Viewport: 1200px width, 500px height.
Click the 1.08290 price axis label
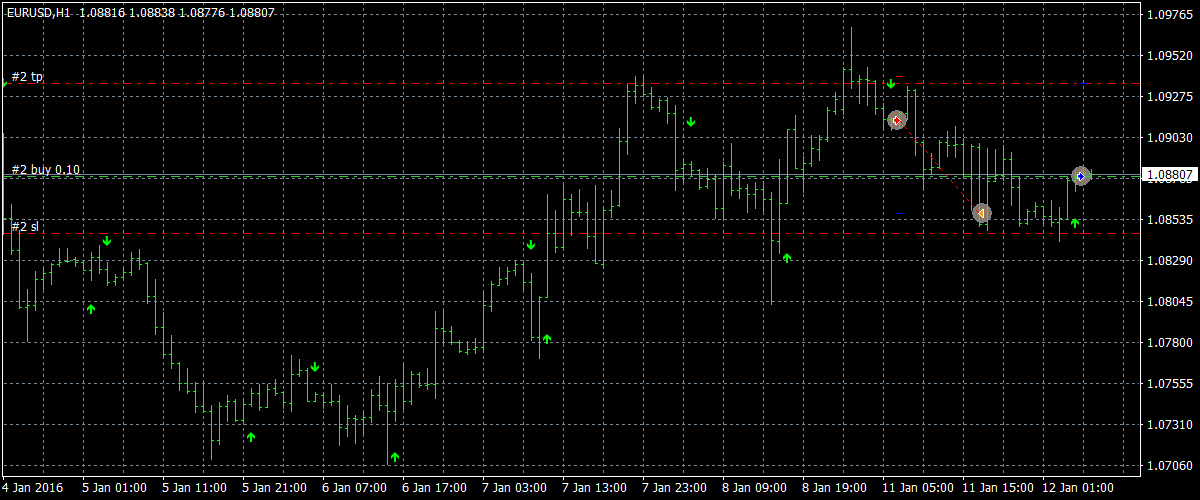pos(1171,260)
